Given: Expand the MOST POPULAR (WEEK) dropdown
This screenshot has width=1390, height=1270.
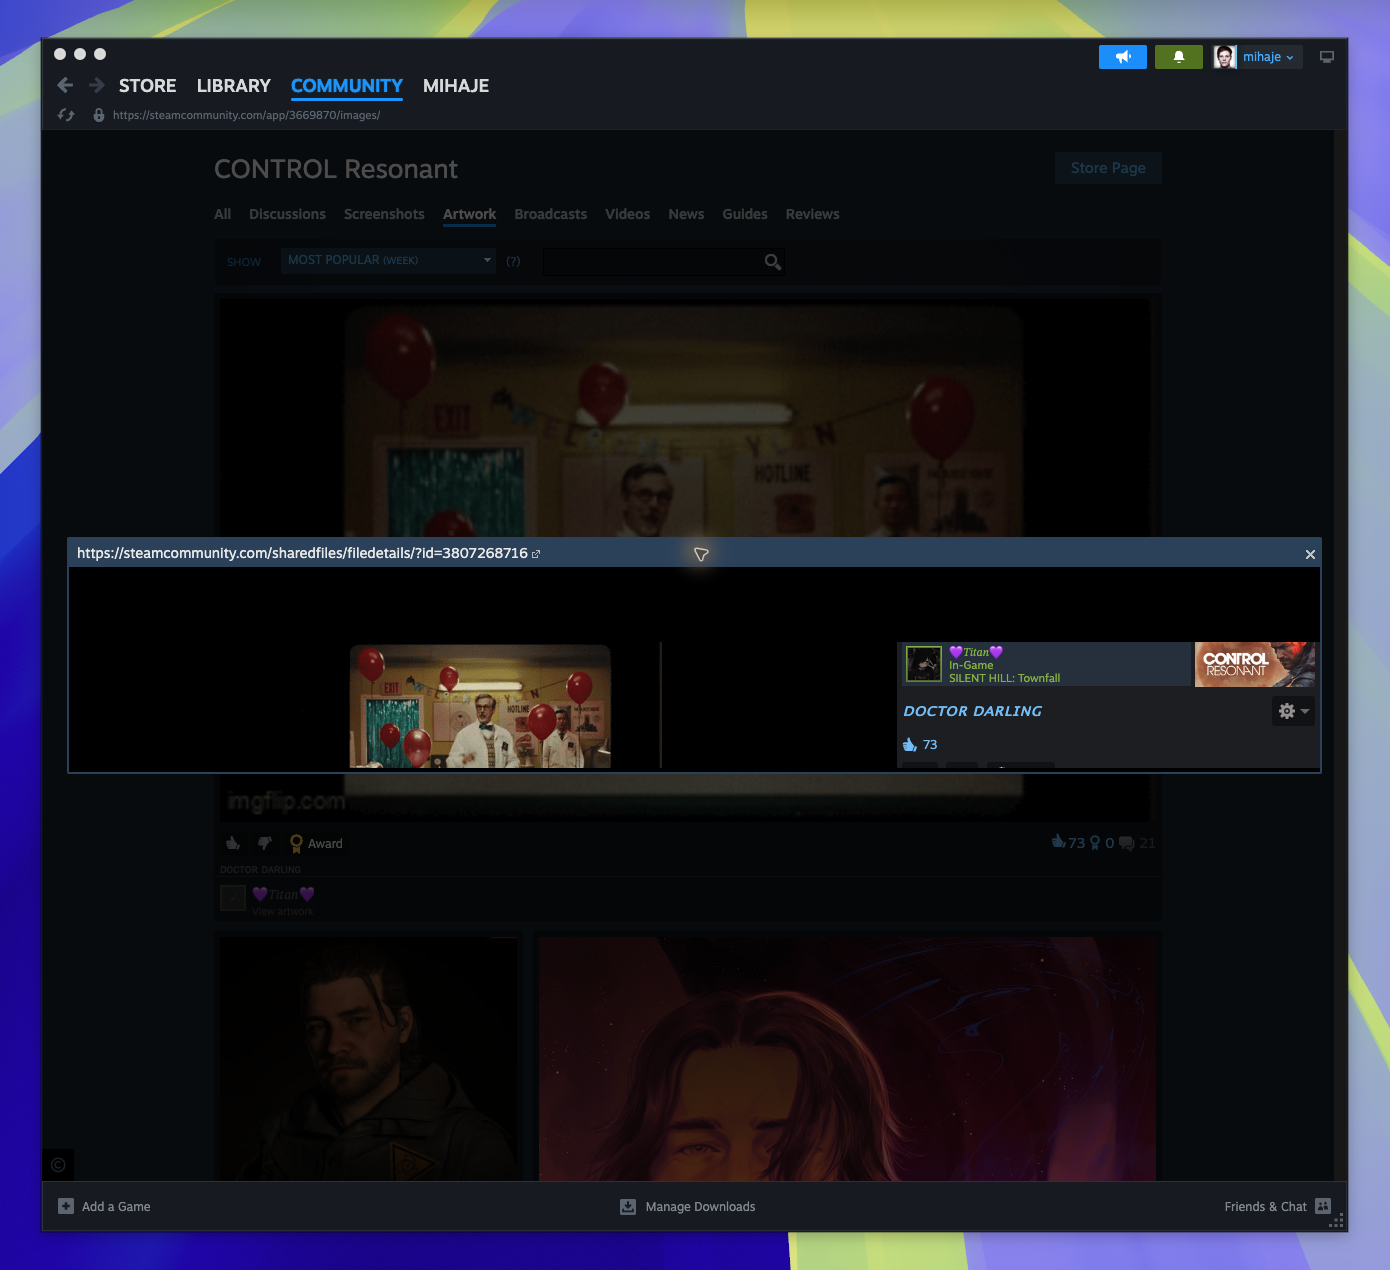Looking at the screenshot, I should click(388, 260).
